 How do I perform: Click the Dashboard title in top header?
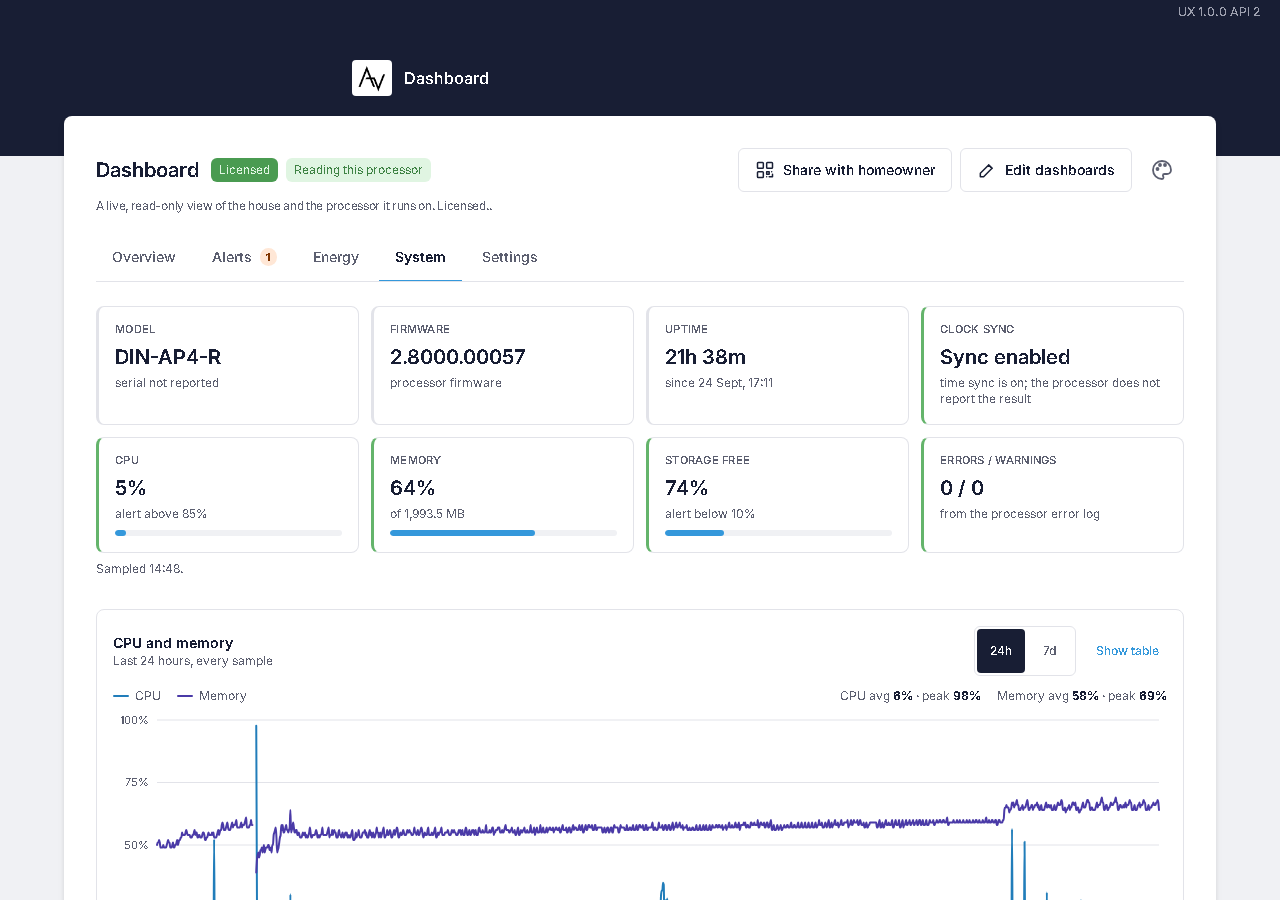(446, 78)
